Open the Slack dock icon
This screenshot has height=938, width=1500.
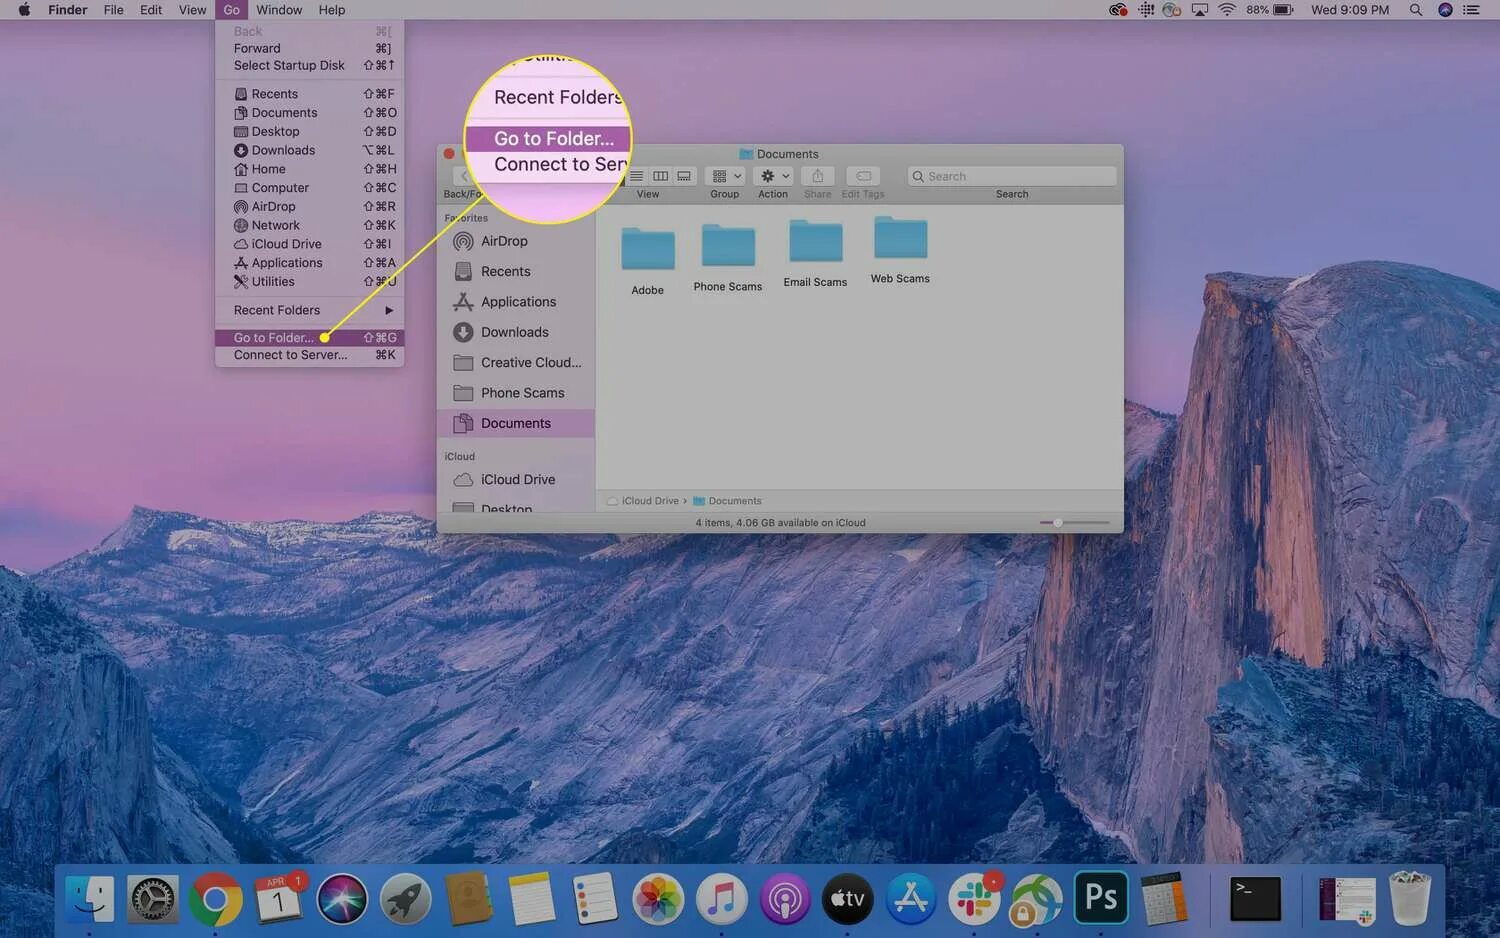tap(974, 898)
